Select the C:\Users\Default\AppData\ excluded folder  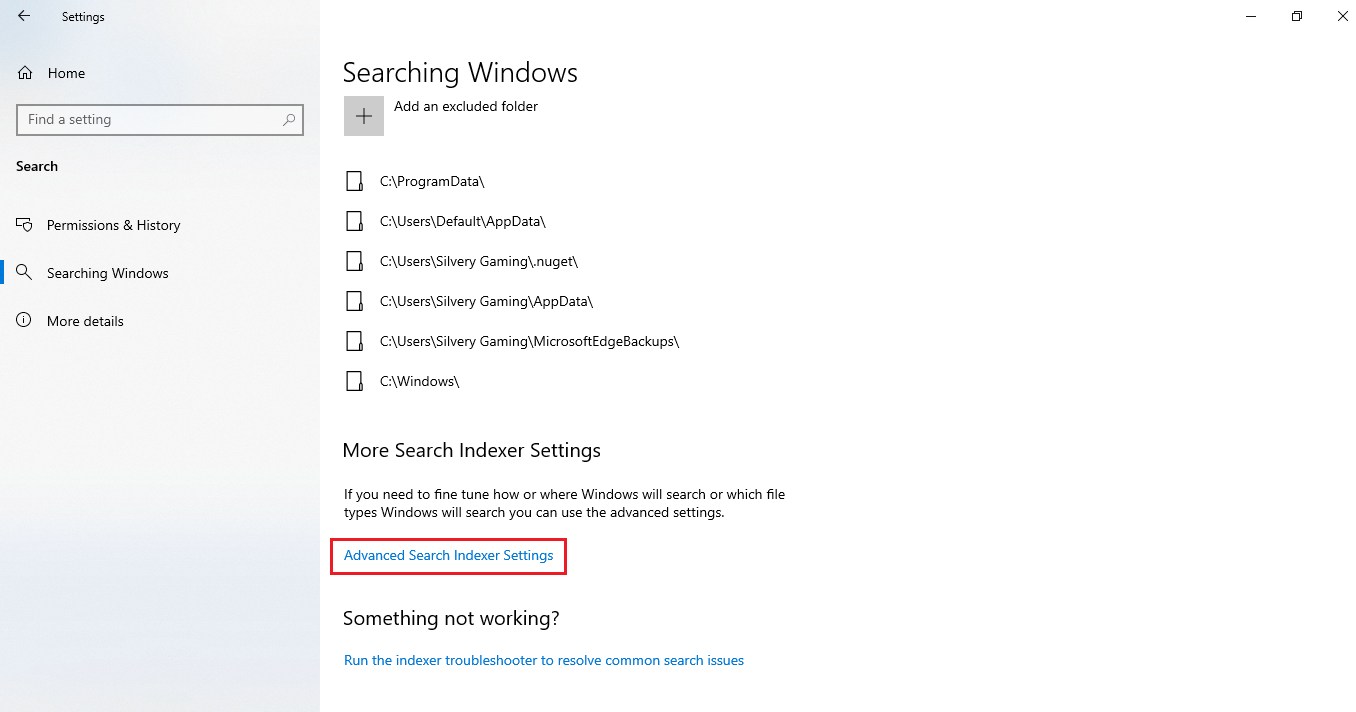pos(462,221)
